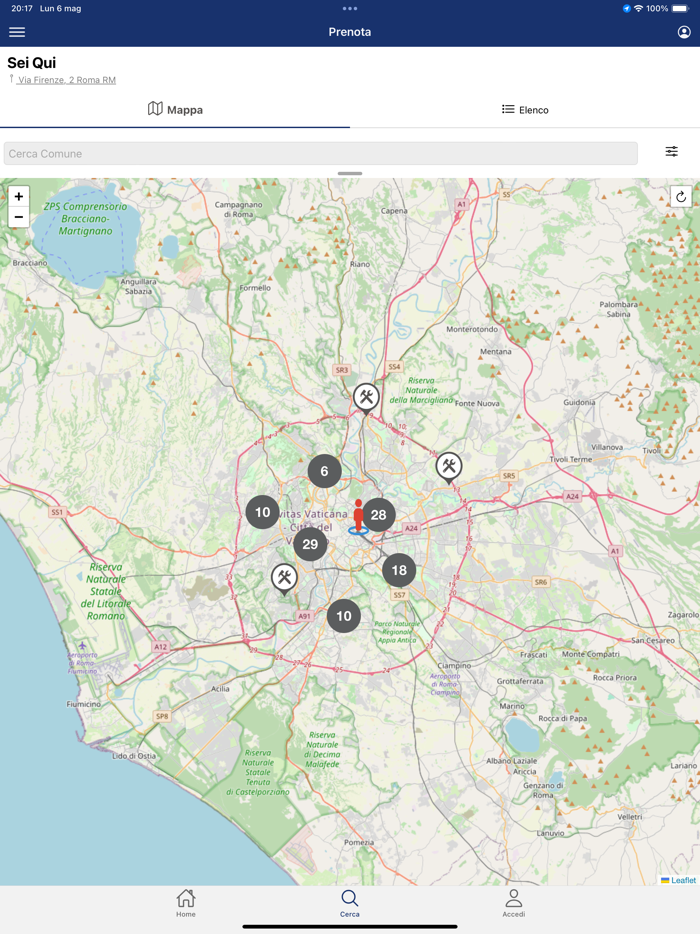This screenshot has width=700, height=934.
Task: Open the filter settings sliders icon
Action: click(671, 151)
